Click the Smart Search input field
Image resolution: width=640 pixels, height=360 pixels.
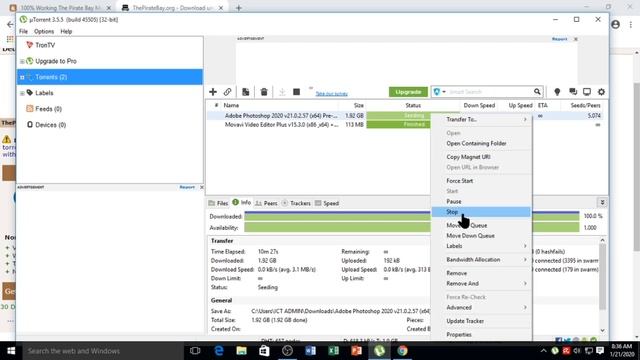(490, 92)
